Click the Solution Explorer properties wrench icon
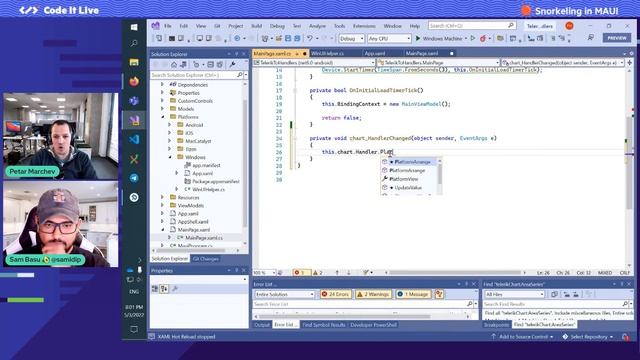Screen dimensions: 640x360 point(232,64)
